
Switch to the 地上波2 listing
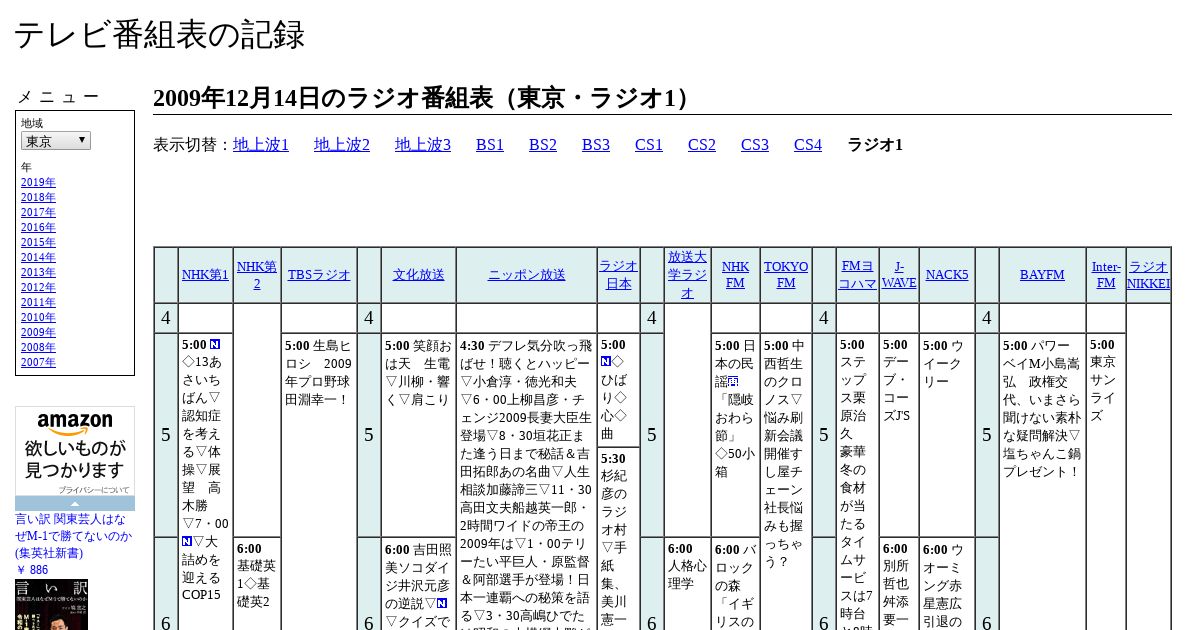pyautogui.click(x=342, y=145)
